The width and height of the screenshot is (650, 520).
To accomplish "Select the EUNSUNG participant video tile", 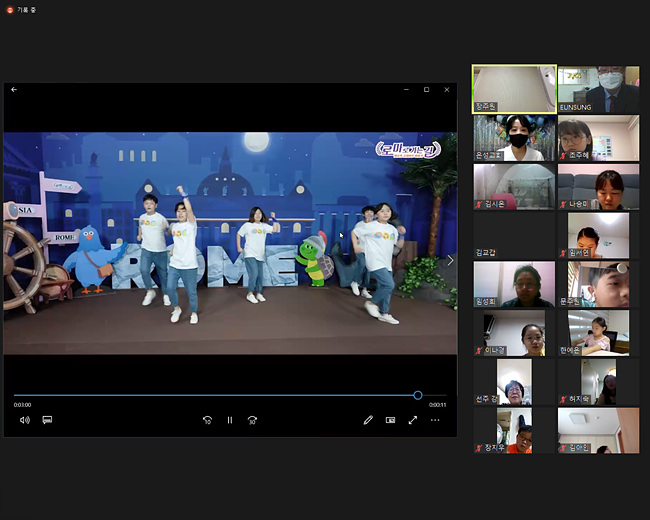I will coord(598,89).
